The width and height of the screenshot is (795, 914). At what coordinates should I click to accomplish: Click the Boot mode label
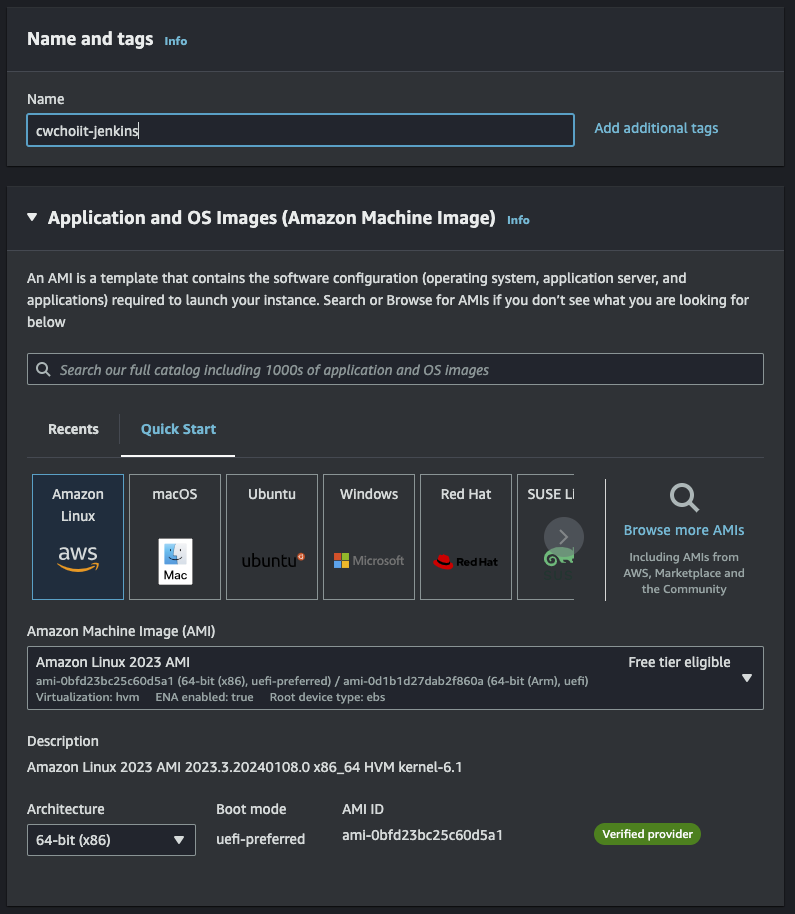251,809
